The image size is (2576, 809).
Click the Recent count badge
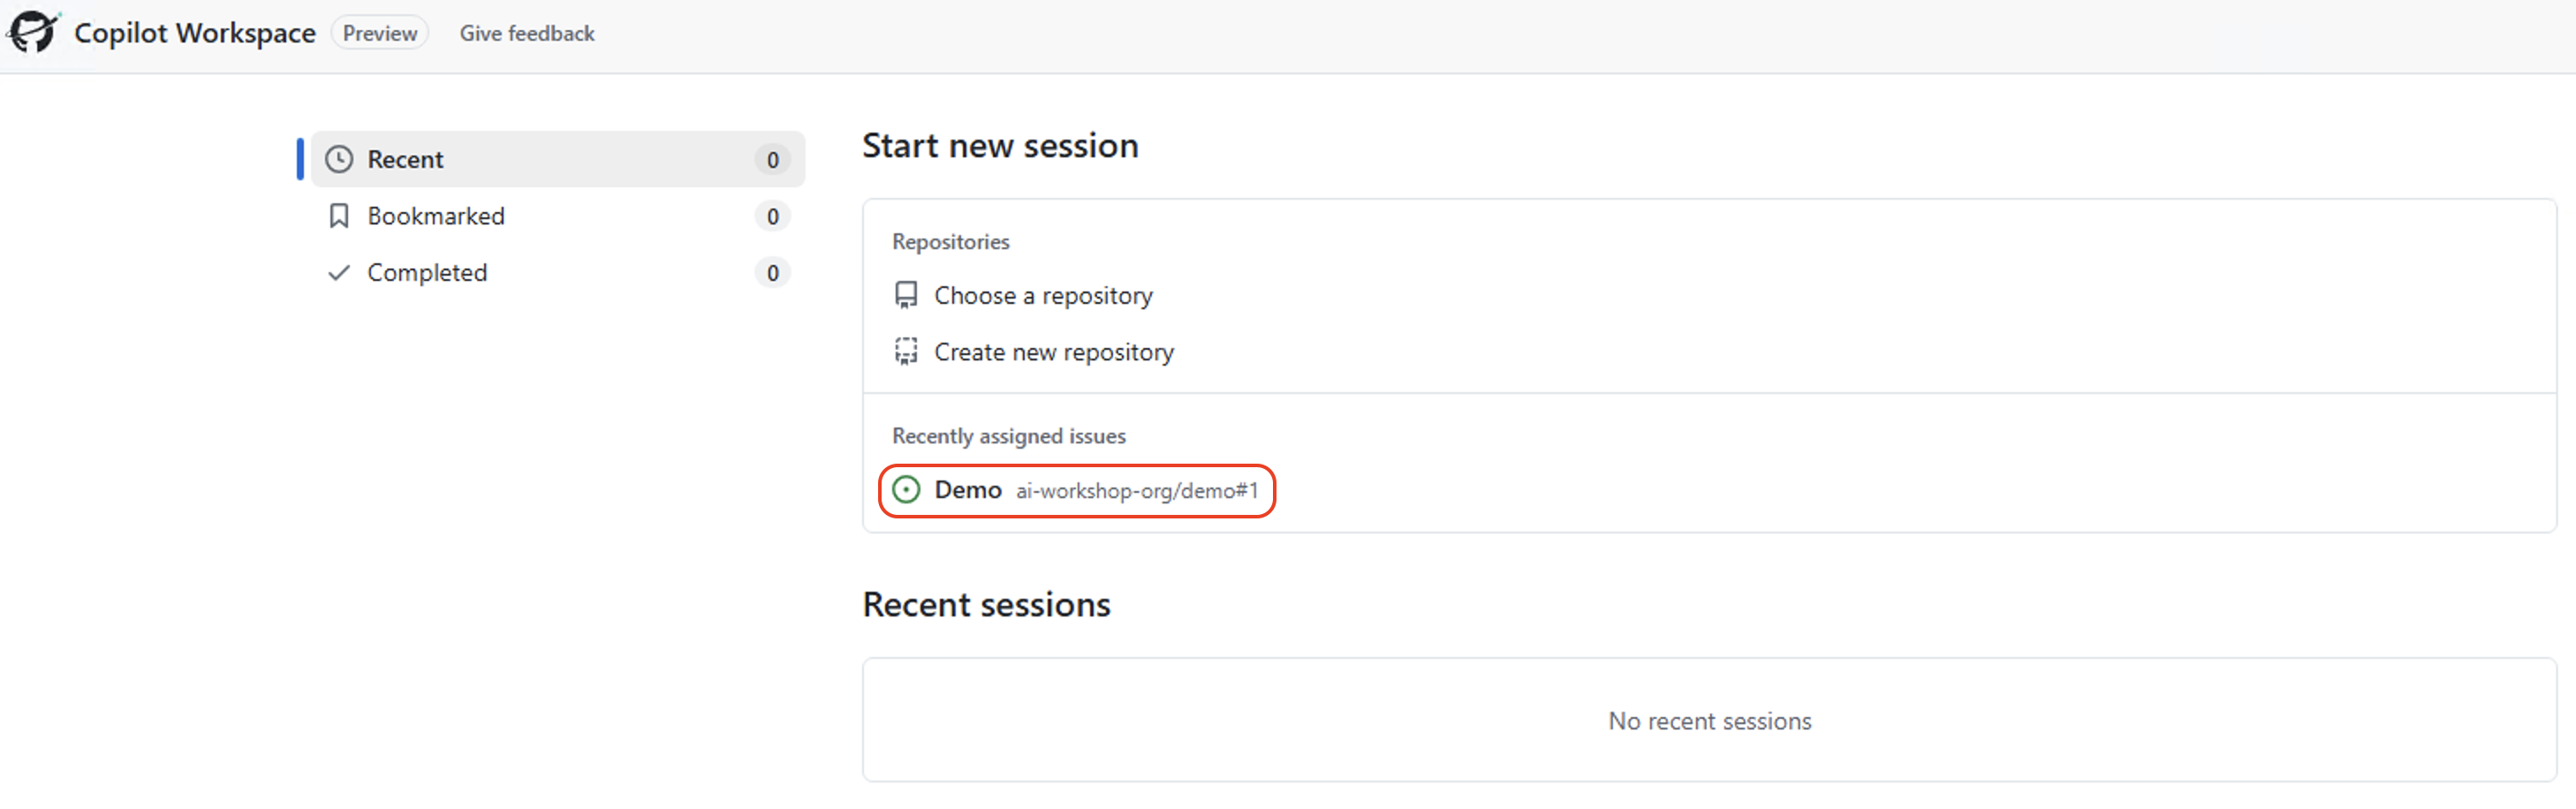pyautogui.click(x=772, y=159)
